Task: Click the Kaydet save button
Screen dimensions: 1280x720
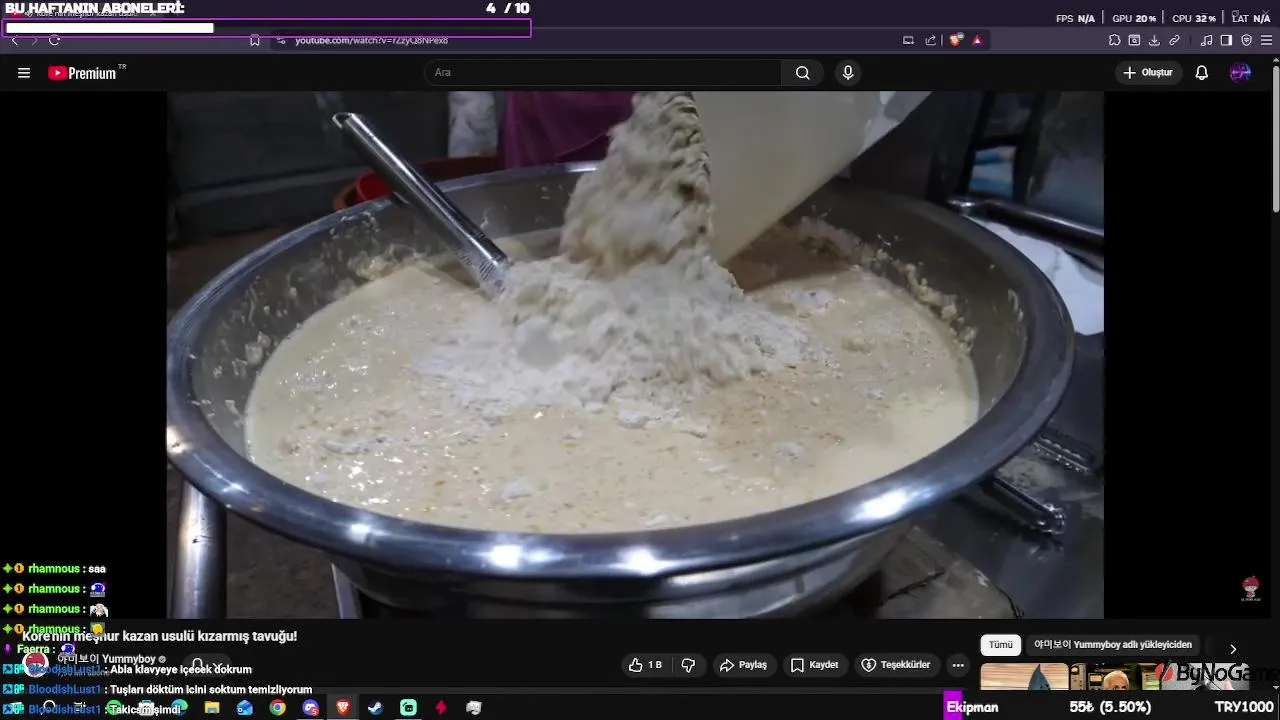Action: tap(814, 665)
